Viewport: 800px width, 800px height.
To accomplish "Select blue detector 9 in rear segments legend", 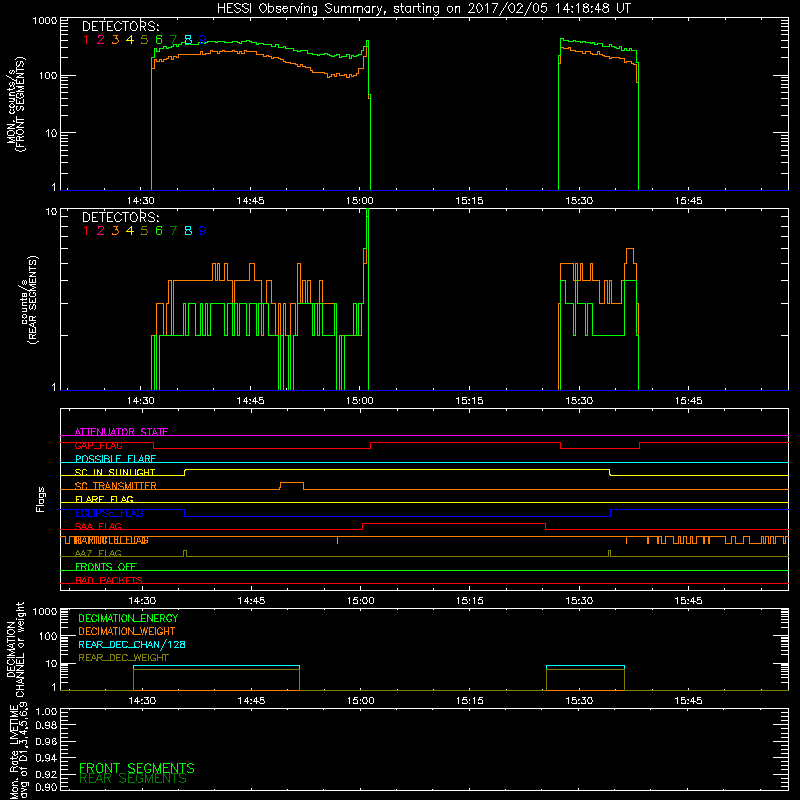I will [203, 231].
